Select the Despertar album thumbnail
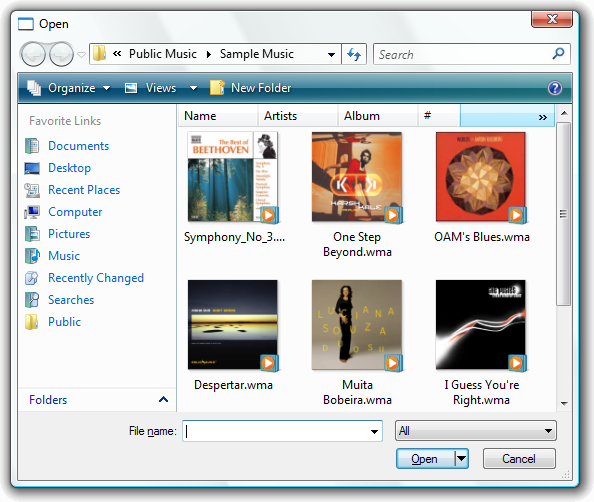This screenshot has width=594, height=502. click(x=233, y=325)
